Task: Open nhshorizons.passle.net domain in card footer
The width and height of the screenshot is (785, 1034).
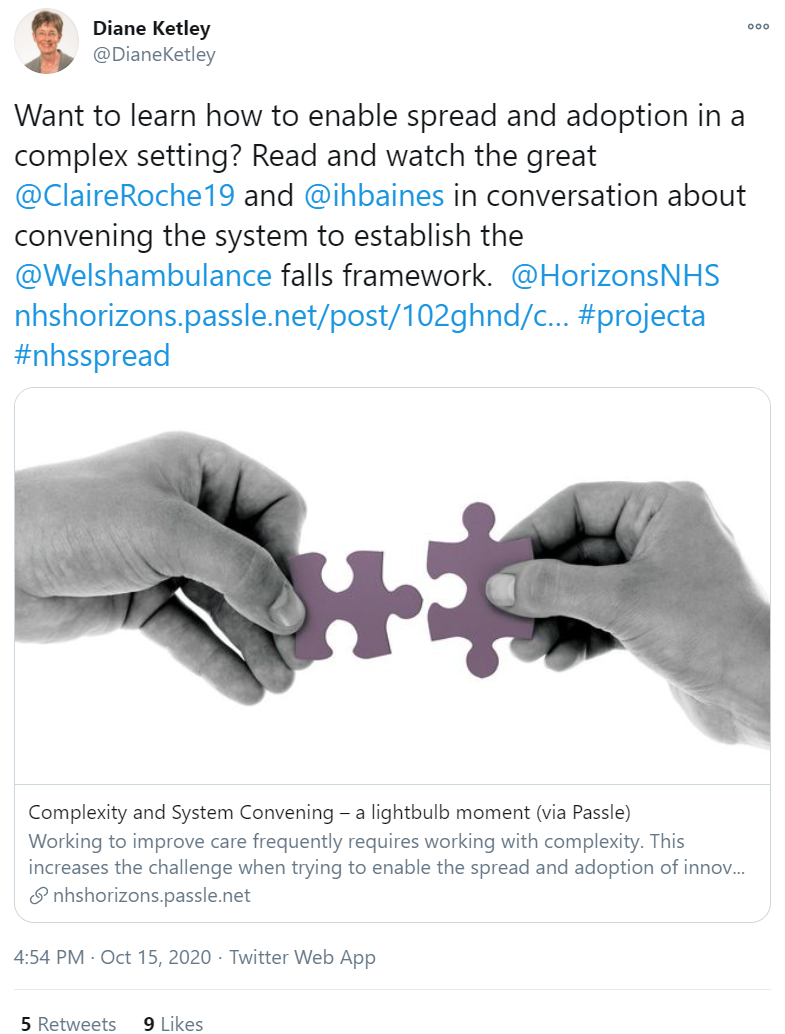Action: coord(152,896)
